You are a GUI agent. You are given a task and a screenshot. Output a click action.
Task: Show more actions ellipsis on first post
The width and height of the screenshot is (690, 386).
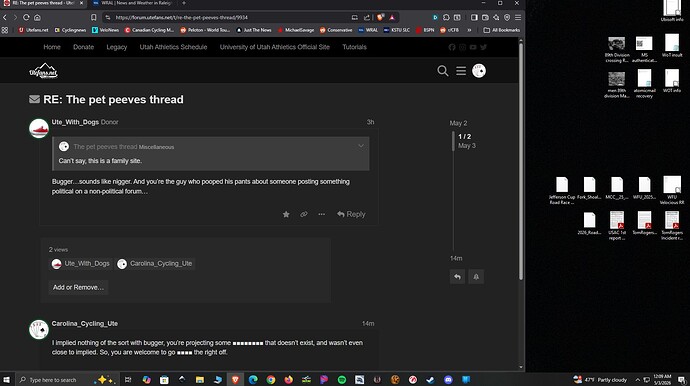click(322, 214)
